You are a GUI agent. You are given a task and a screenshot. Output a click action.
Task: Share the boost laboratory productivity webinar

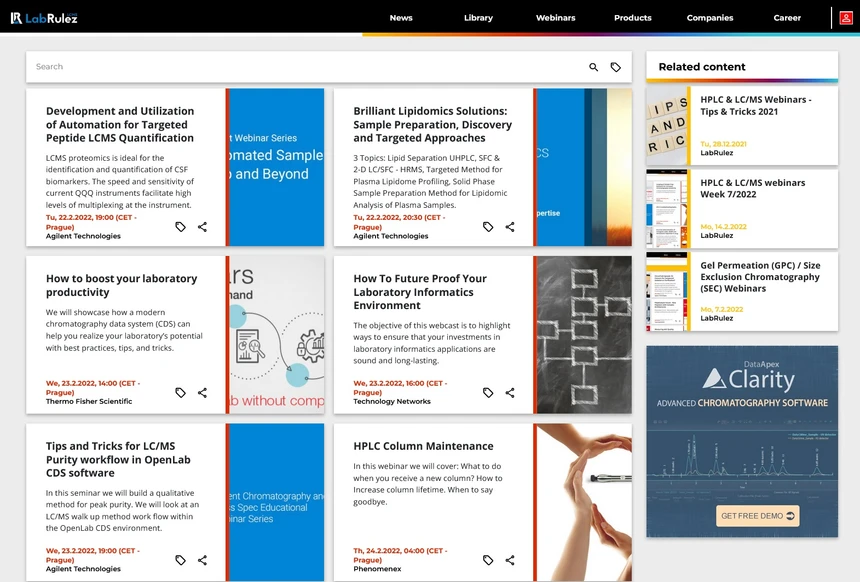(x=202, y=393)
